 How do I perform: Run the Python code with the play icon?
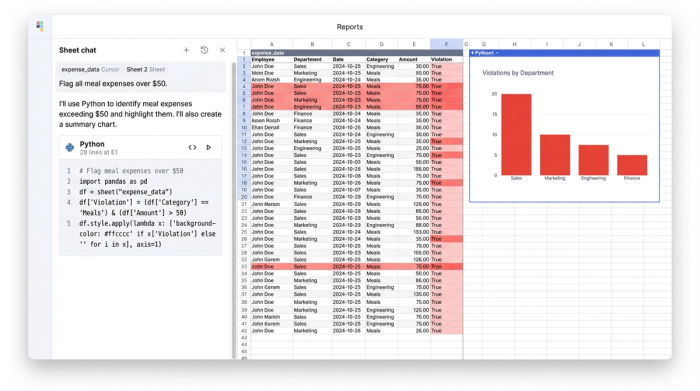208,147
